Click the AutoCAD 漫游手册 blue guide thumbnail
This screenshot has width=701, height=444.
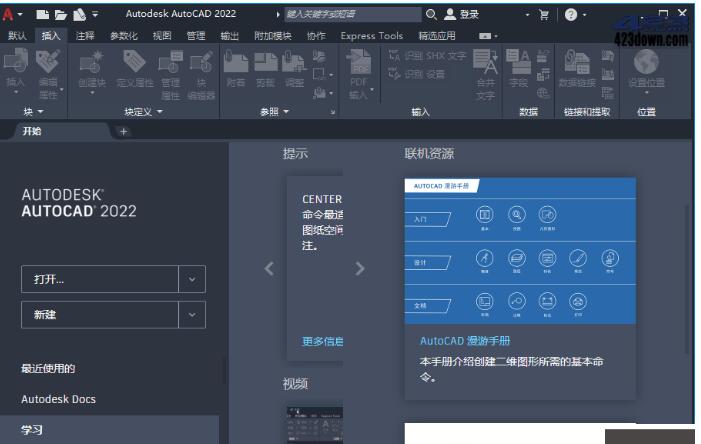[x=520, y=251]
